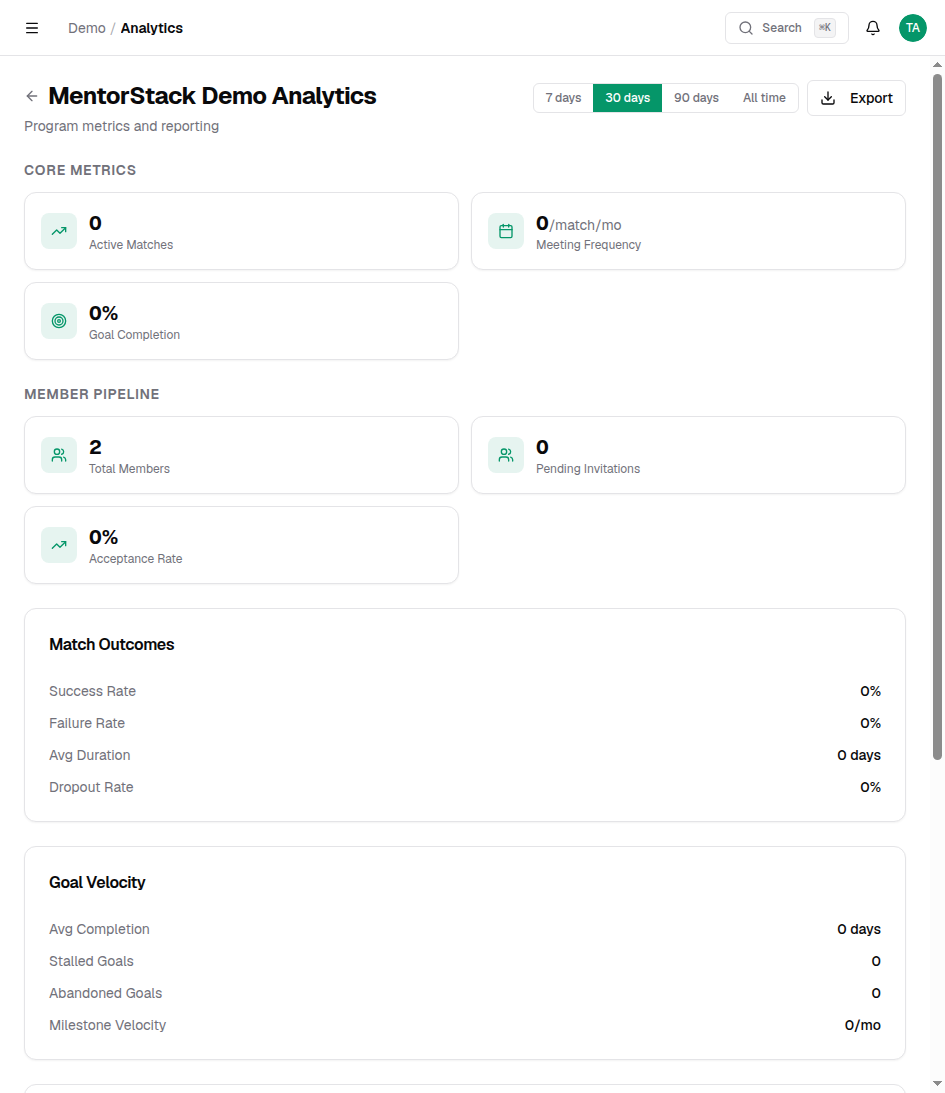The width and height of the screenshot is (945, 1093).
Task: Open the TA profile avatar
Action: [x=912, y=28]
